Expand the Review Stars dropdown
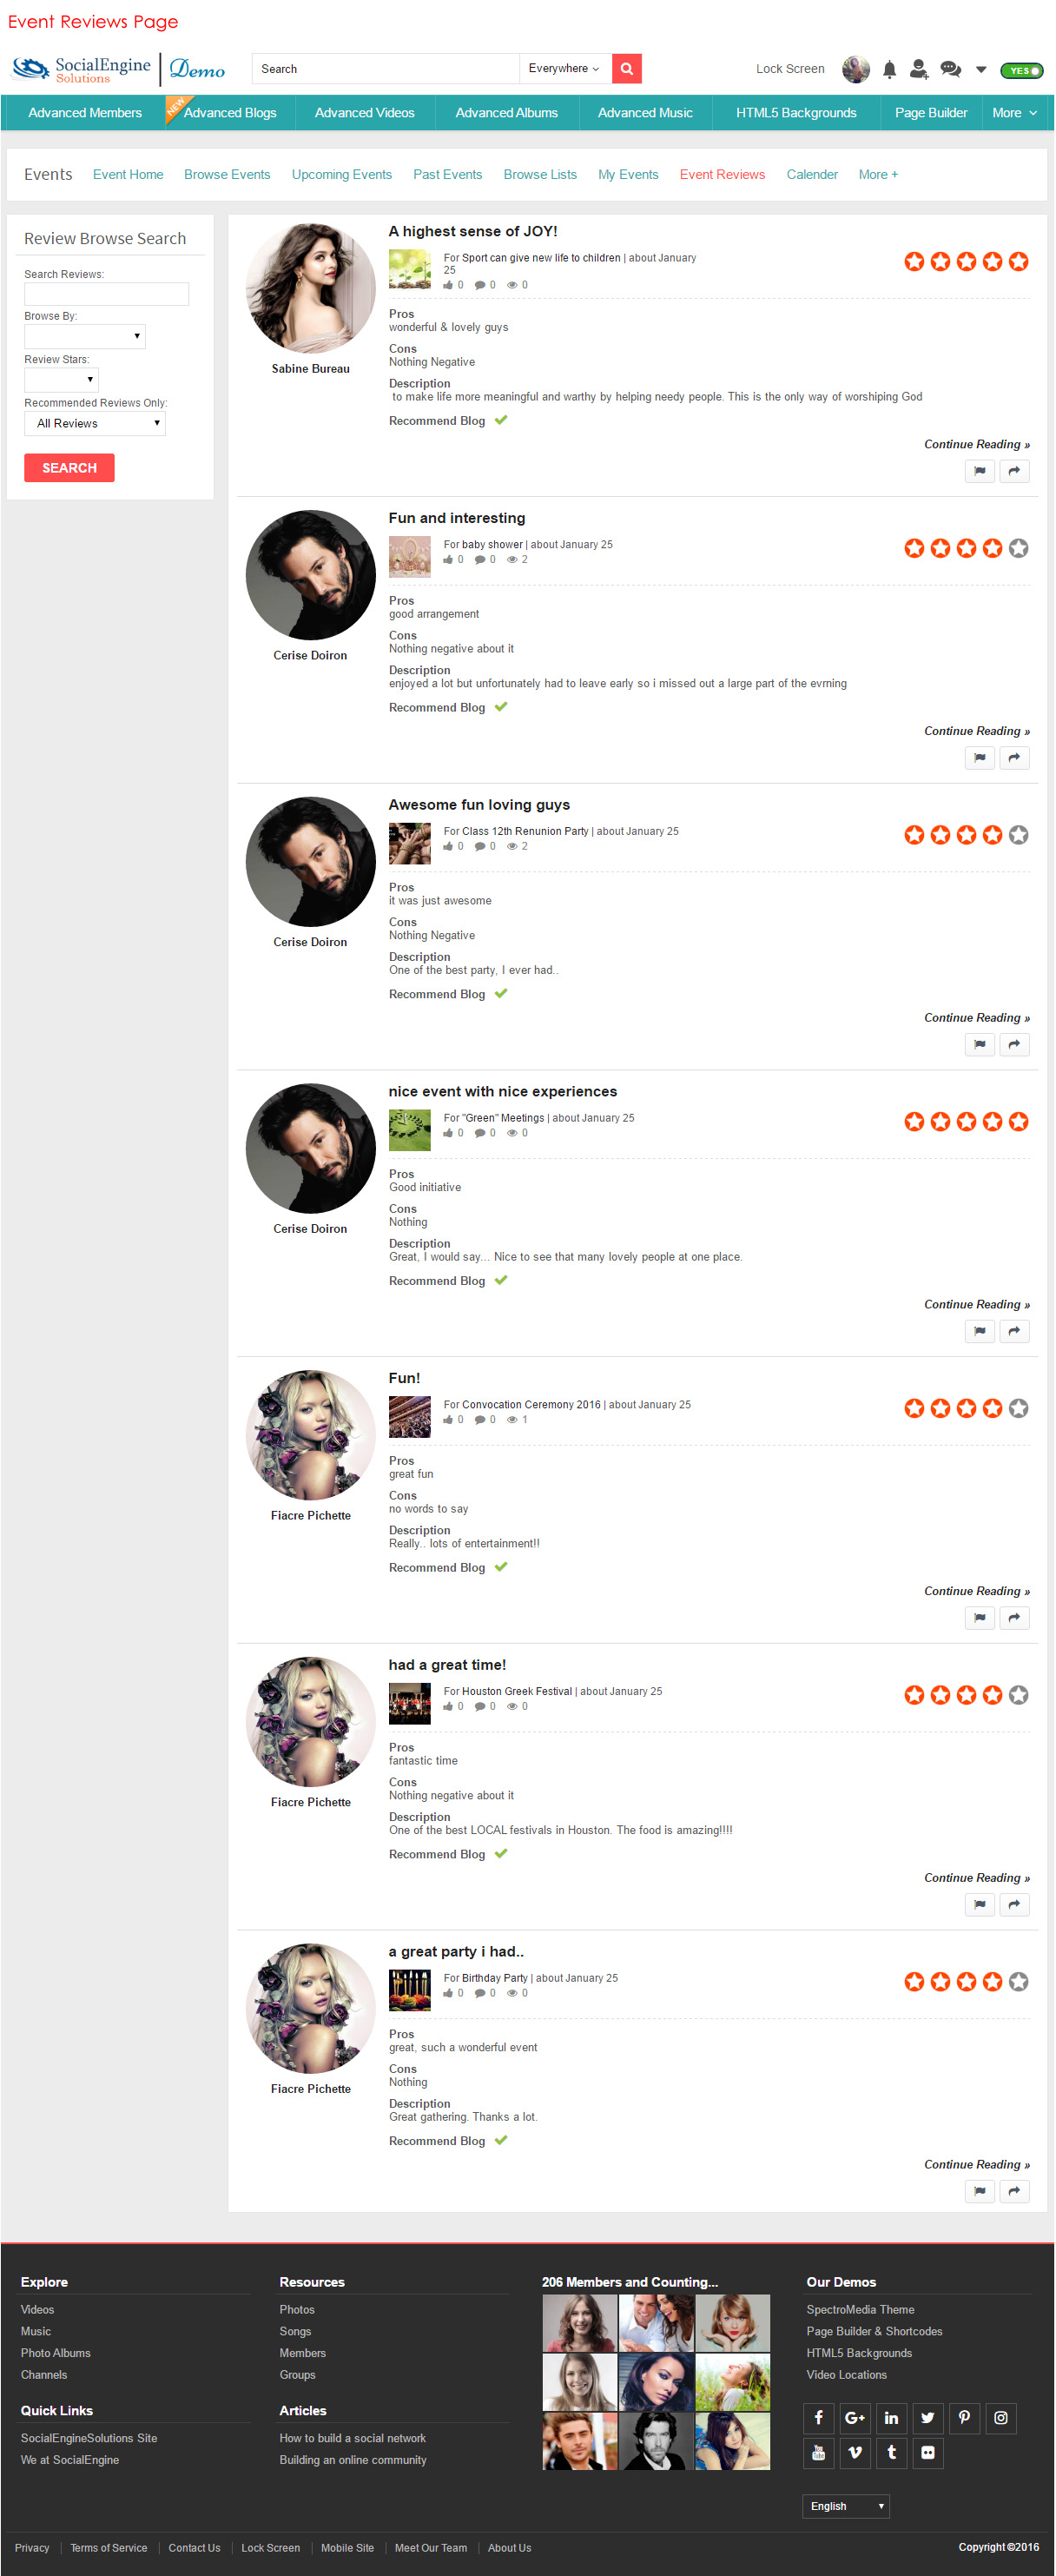 61,380
